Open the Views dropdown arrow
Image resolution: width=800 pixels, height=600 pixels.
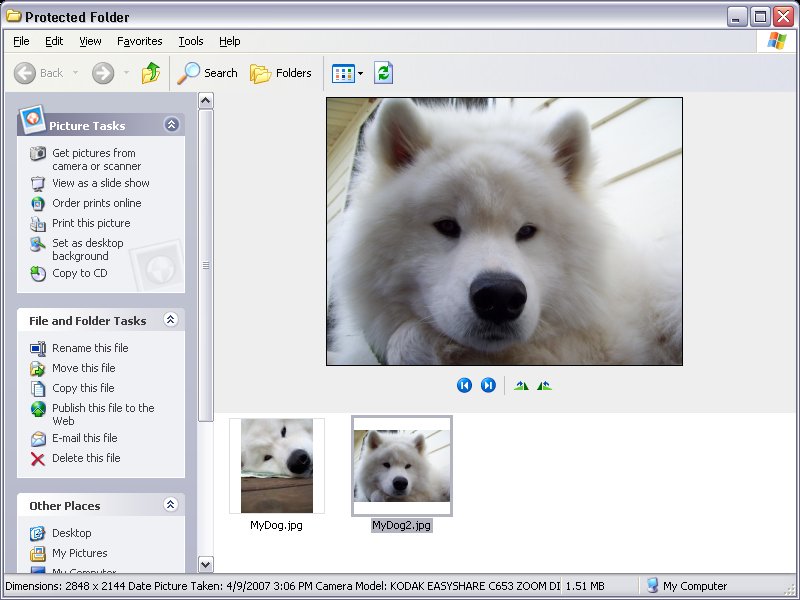361,73
